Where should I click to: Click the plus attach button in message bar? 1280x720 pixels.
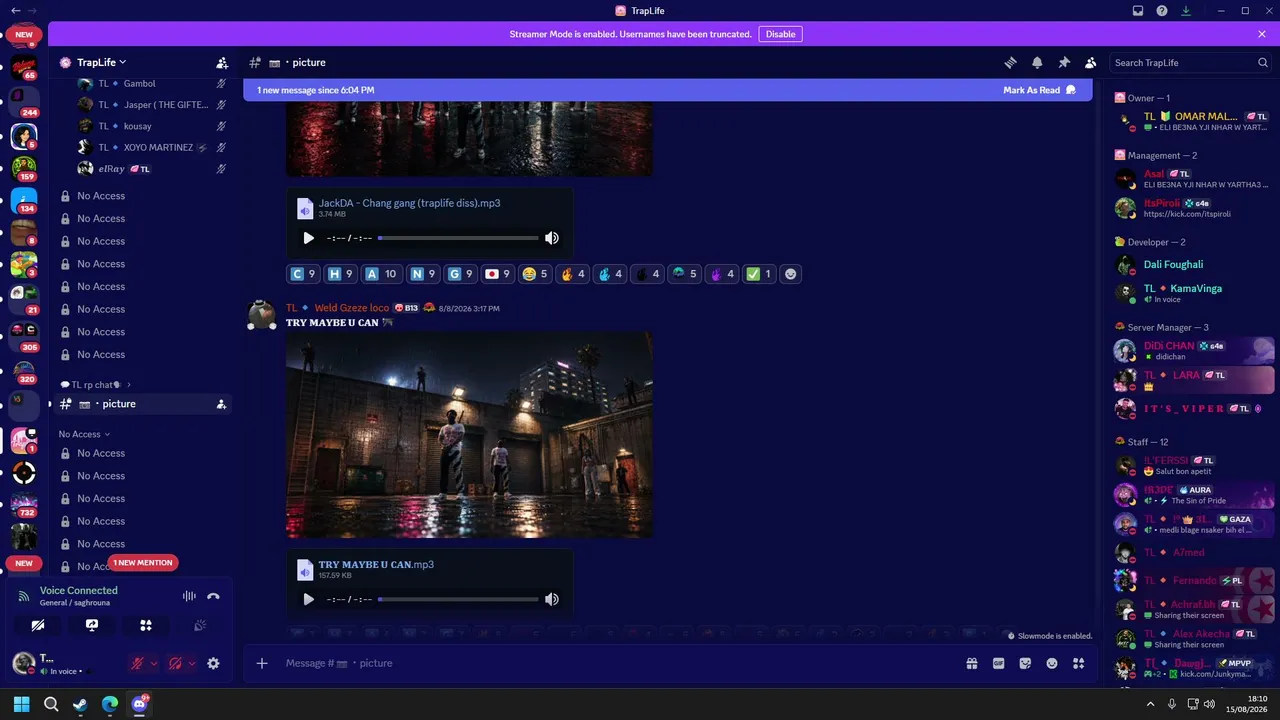[262, 663]
